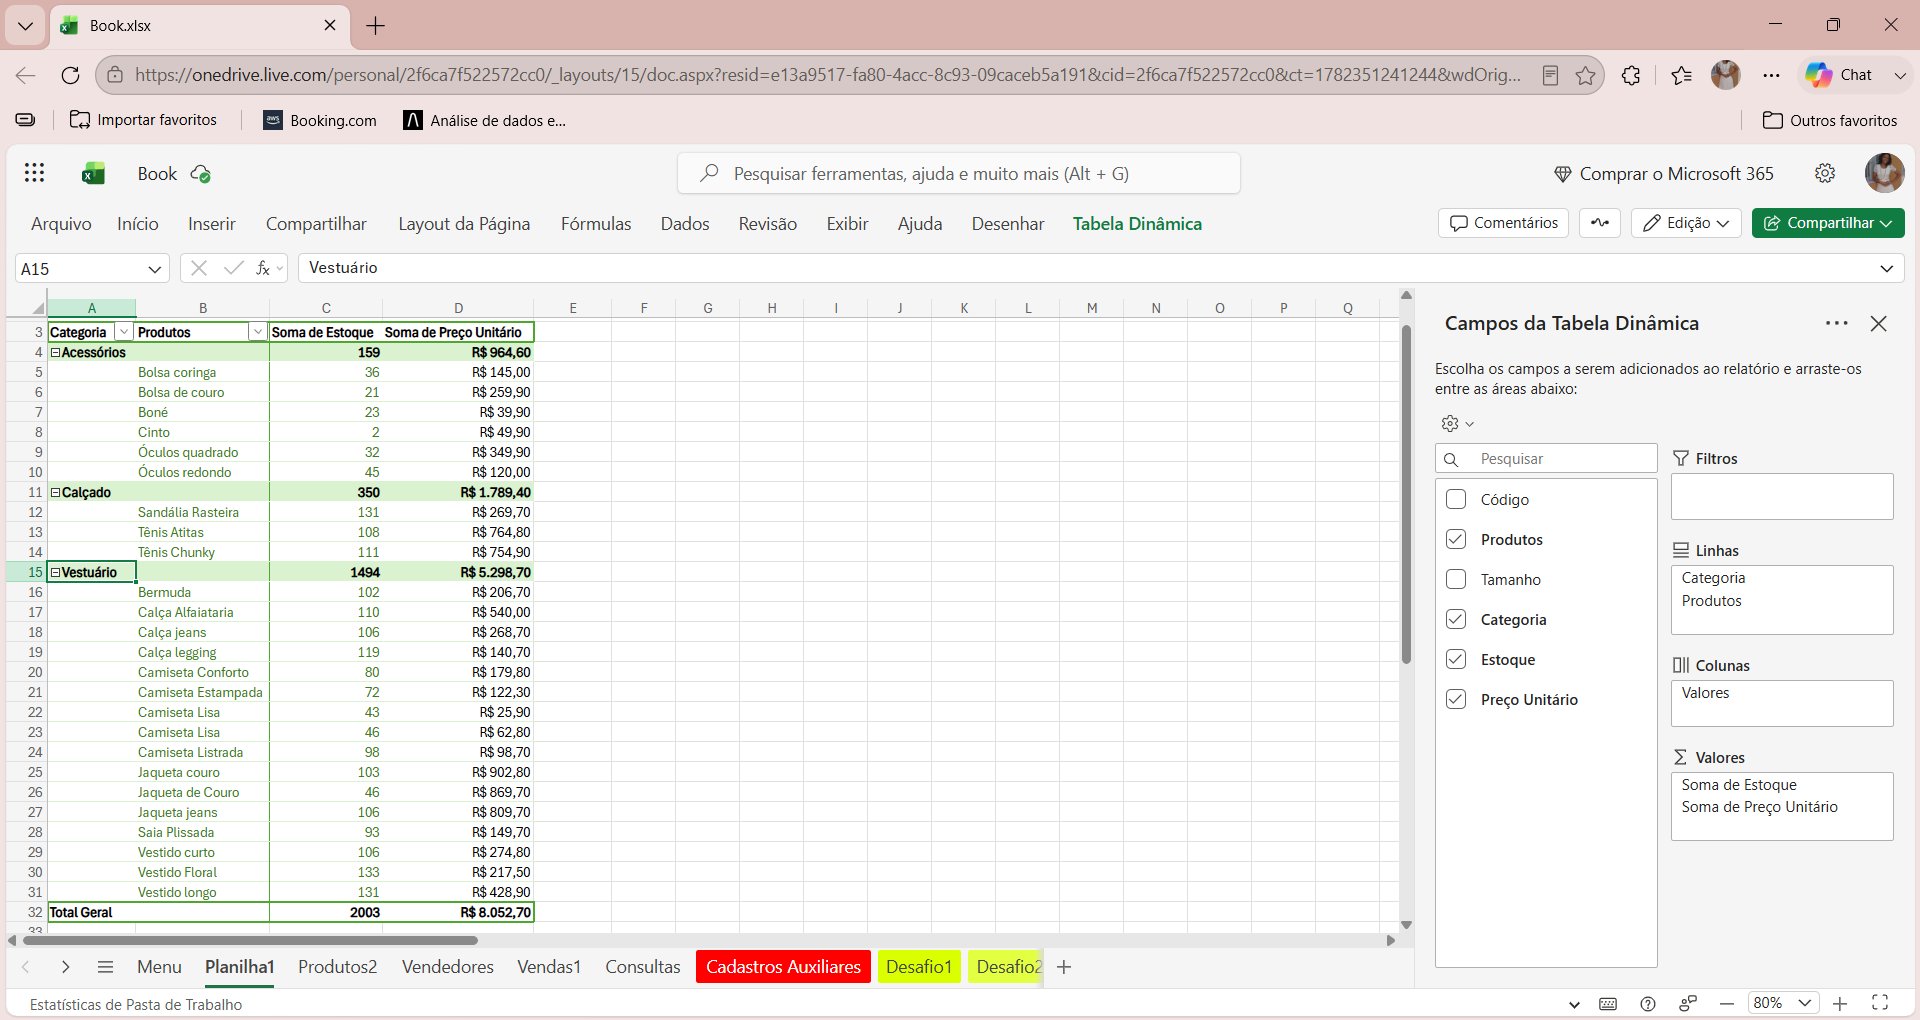The width and height of the screenshot is (1920, 1020).
Task: Click the keyboard icon in status bar
Action: (x=1608, y=1004)
